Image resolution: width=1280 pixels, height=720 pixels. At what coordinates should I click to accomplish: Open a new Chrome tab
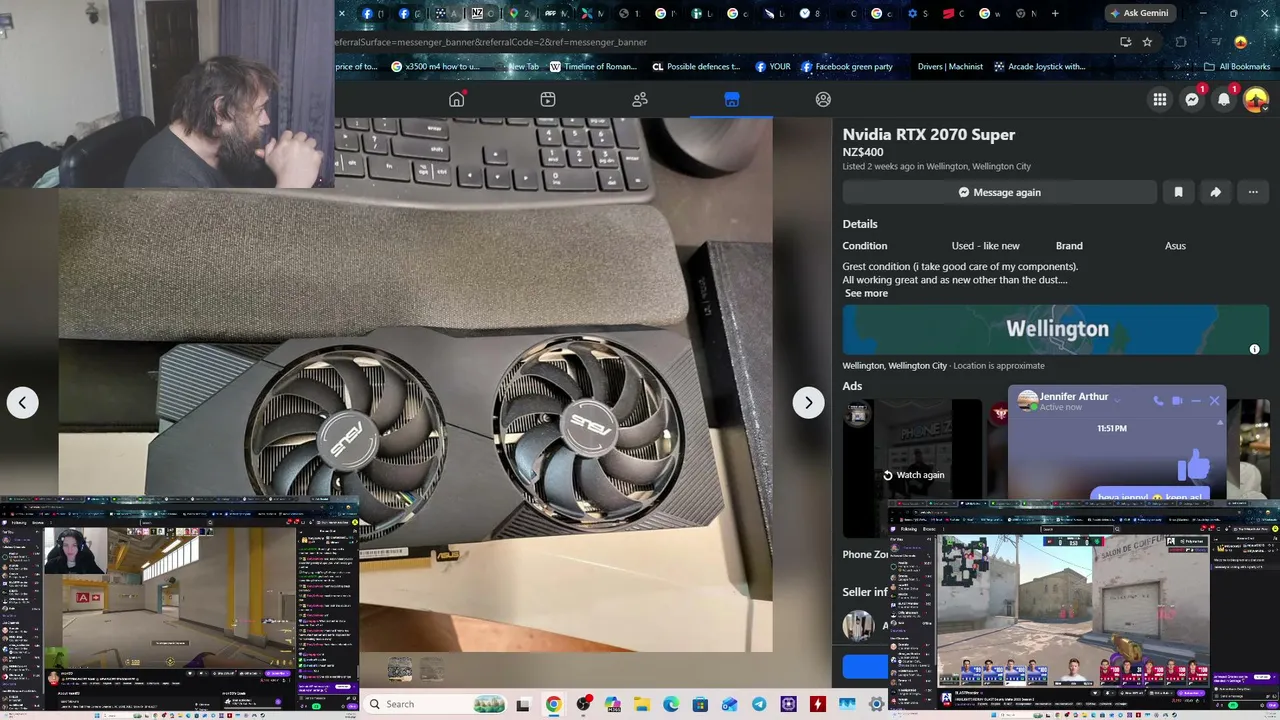pos(1055,13)
